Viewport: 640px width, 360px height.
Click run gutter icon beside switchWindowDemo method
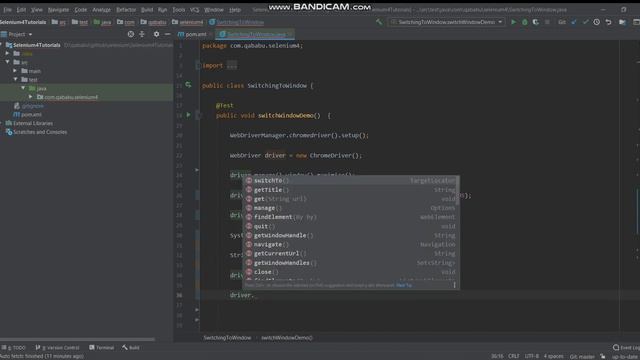click(x=188, y=115)
